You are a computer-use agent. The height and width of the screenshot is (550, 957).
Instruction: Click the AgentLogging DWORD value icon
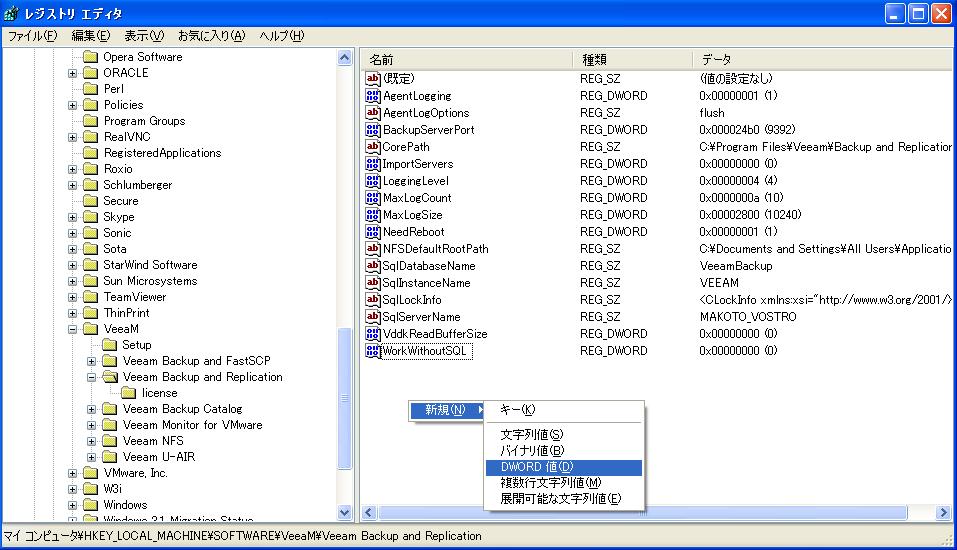(372, 96)
